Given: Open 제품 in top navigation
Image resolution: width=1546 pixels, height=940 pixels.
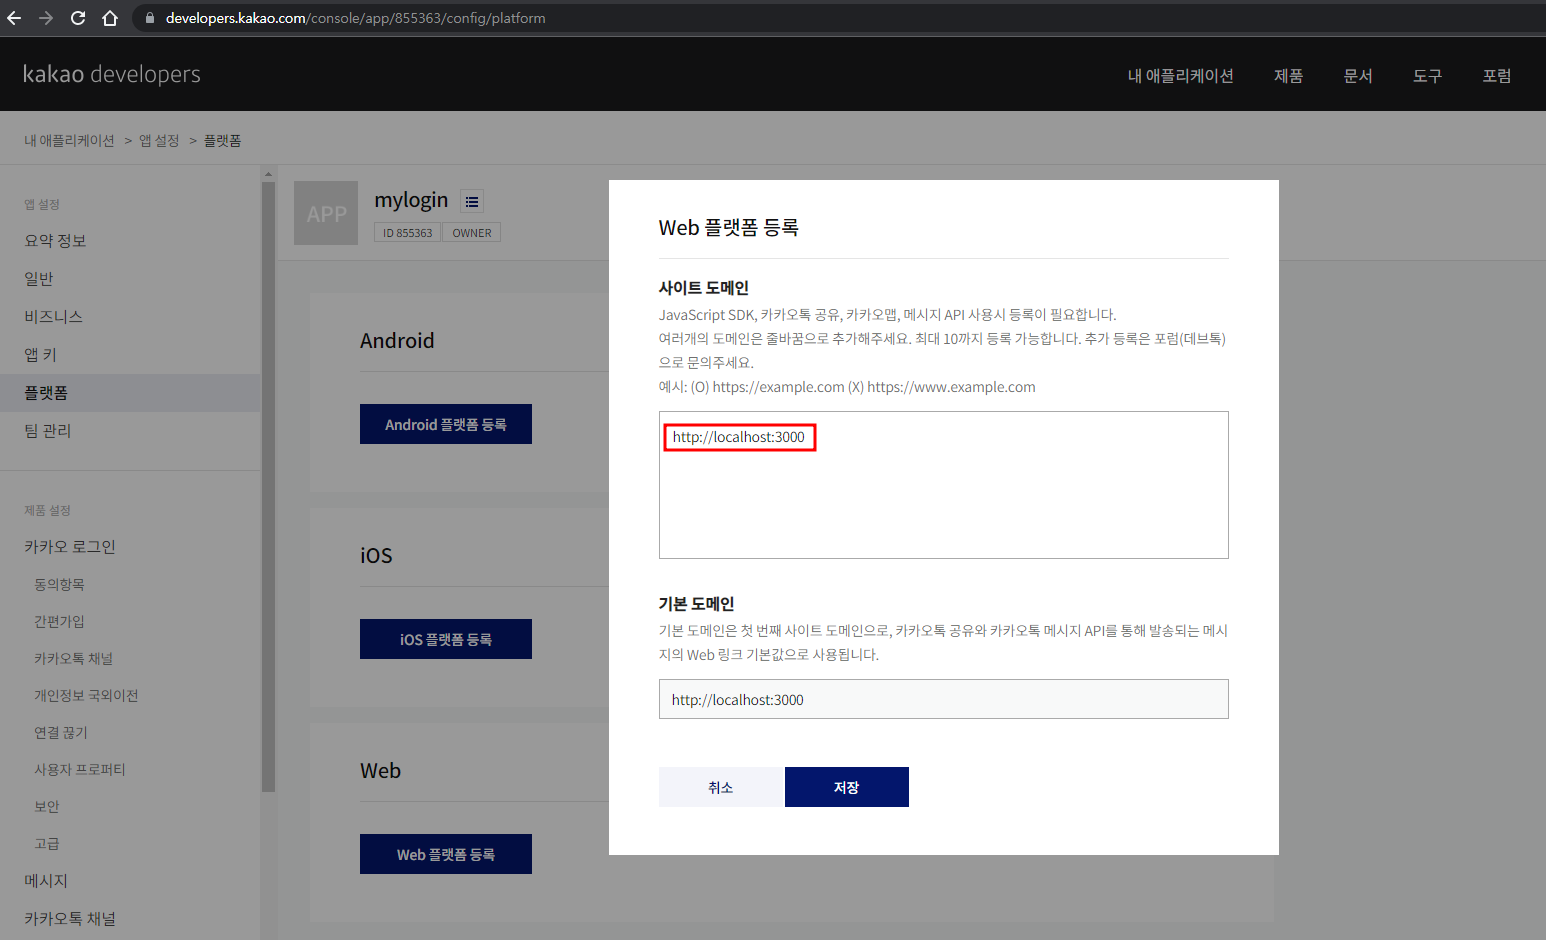Looking at the screenshot, I should [x=1288, y=76].
